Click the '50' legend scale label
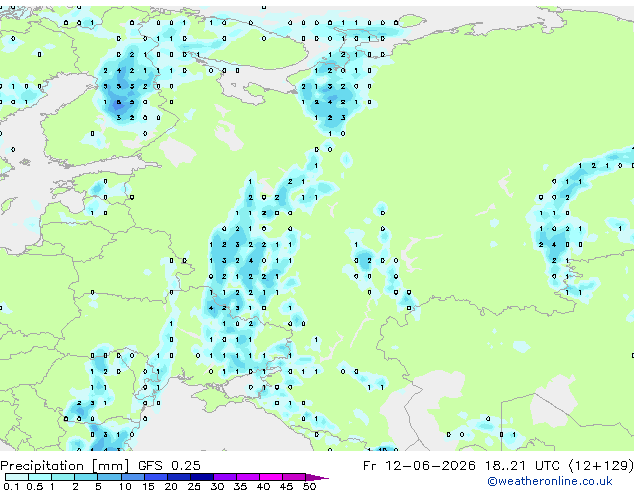The width and height of the screenshot is (634, 490). click(309, 486)
